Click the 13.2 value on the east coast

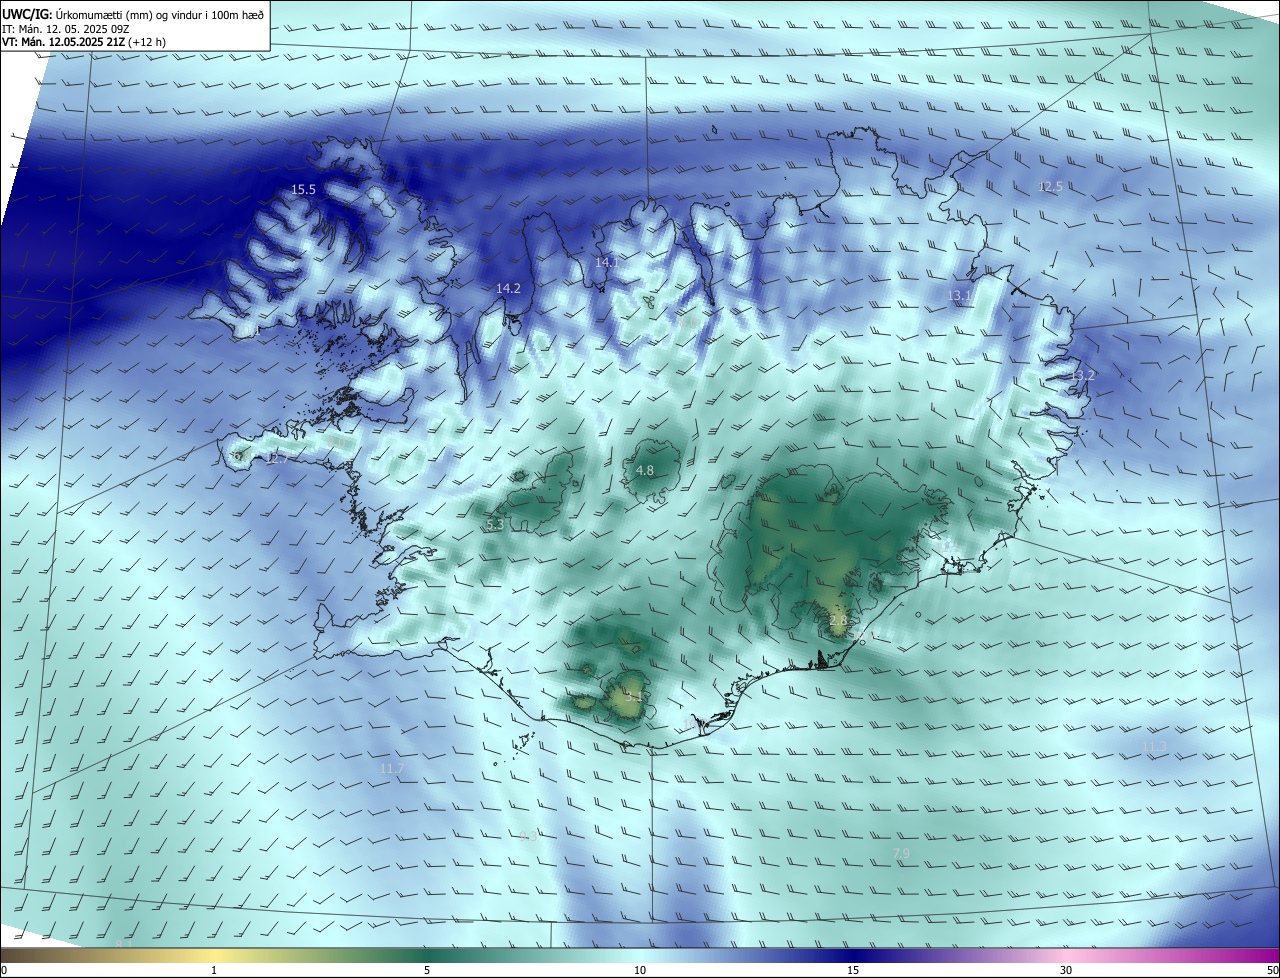click(1083, 375)
